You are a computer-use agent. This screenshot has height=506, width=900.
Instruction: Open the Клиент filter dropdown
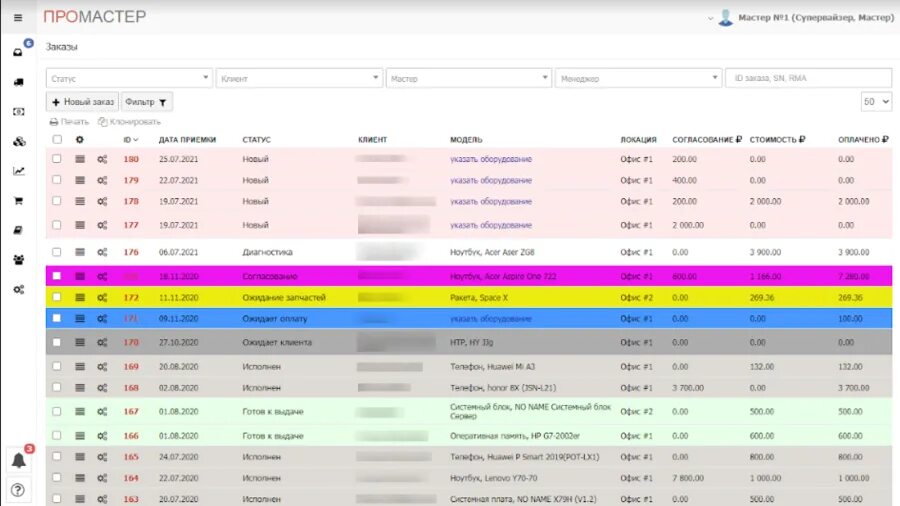pos(299,78)
